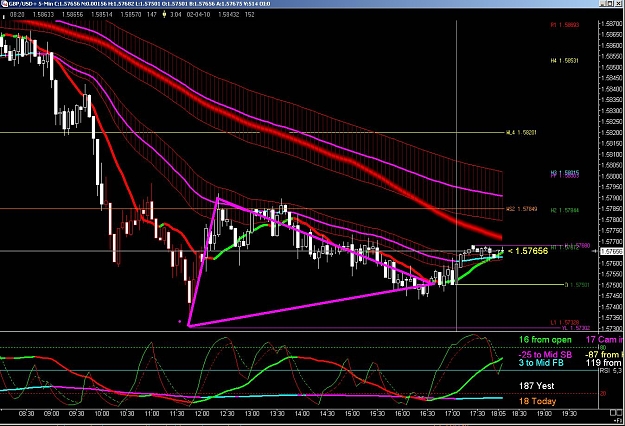Viewport: 625px width, 426px height.
Task: Click the 14:00 mark on the time axis
Action: click(302, 414)
